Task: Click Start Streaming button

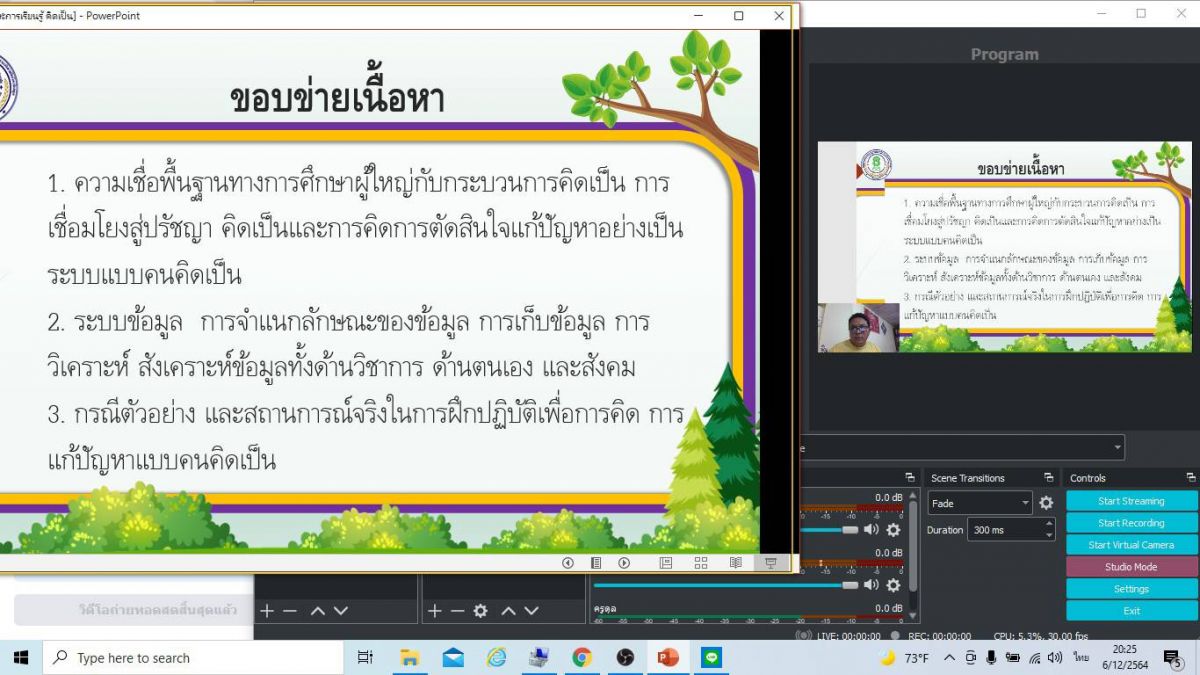Action: (1131, 501)
